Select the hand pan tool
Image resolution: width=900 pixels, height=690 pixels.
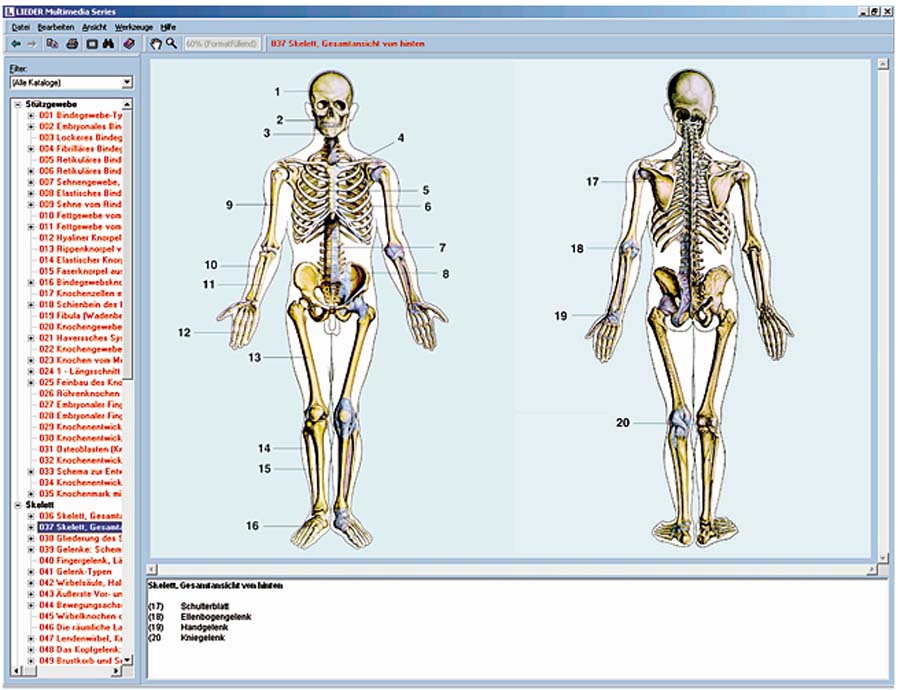click(156, 44)
